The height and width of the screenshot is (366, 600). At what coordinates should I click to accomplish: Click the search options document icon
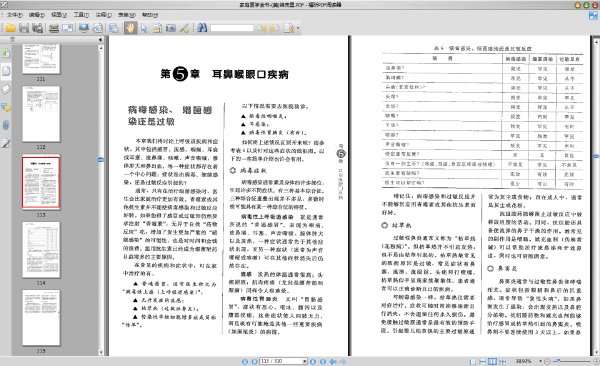(x=289, y=28)
